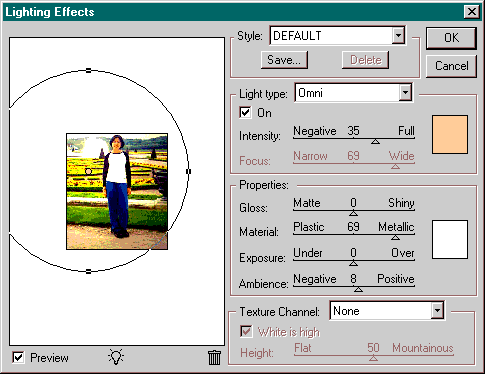Screen dimensions: 485x374
Task: Click the trash can delete-light icon
Action: click(214, 358)
